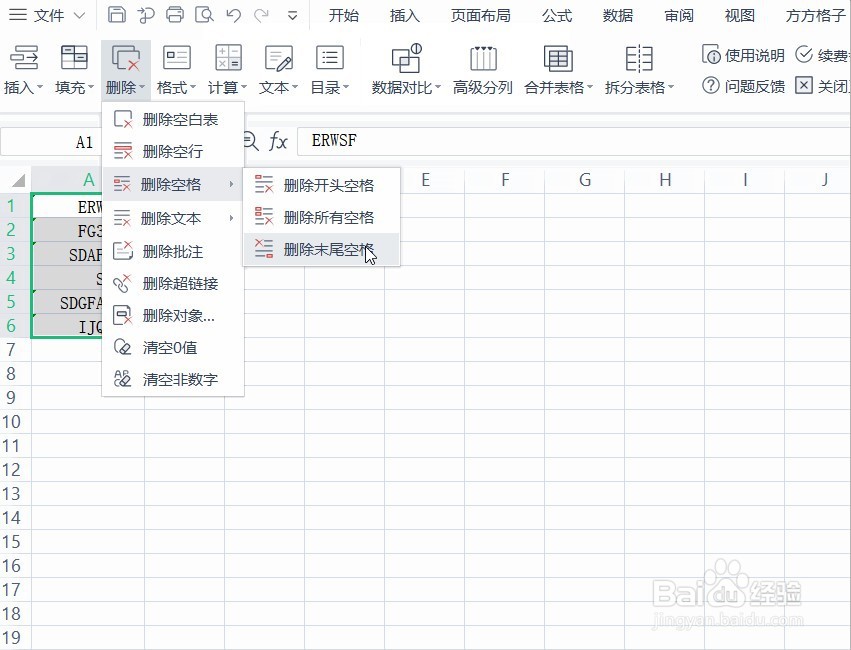Screen dimensions: 851x650
Task: Select column G header
Action: (x=585, y=180)
